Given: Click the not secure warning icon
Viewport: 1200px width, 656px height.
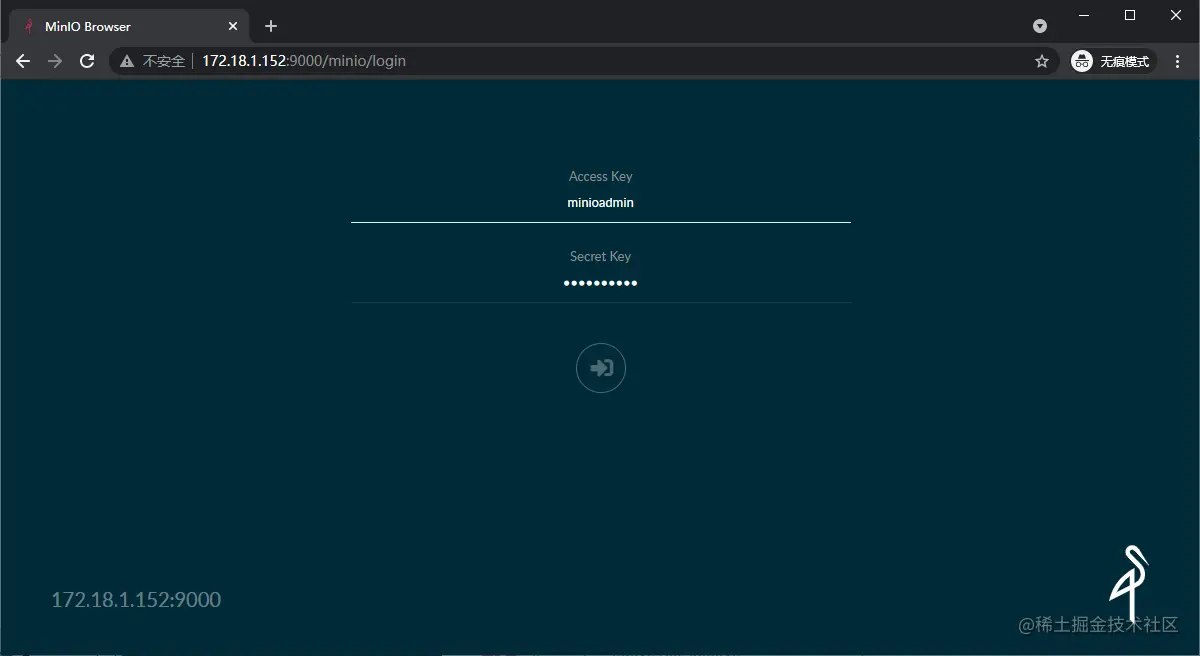Looking at the screenshot, I should click(127, 61).
